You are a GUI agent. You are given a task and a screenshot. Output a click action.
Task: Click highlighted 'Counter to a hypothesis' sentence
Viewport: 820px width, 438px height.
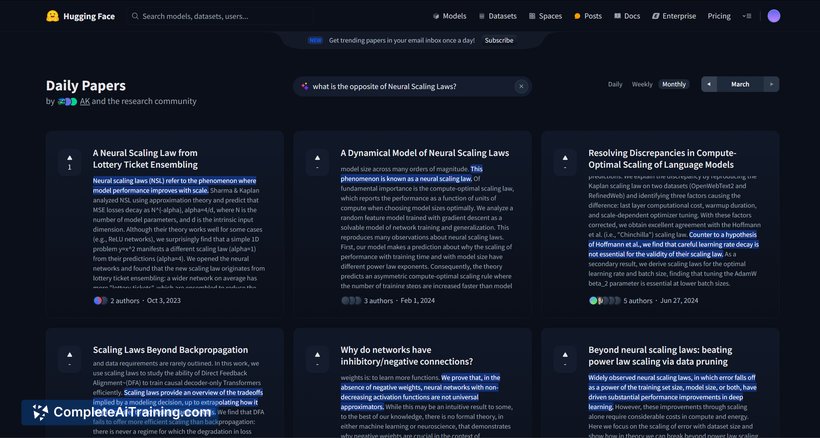(674, 245)
